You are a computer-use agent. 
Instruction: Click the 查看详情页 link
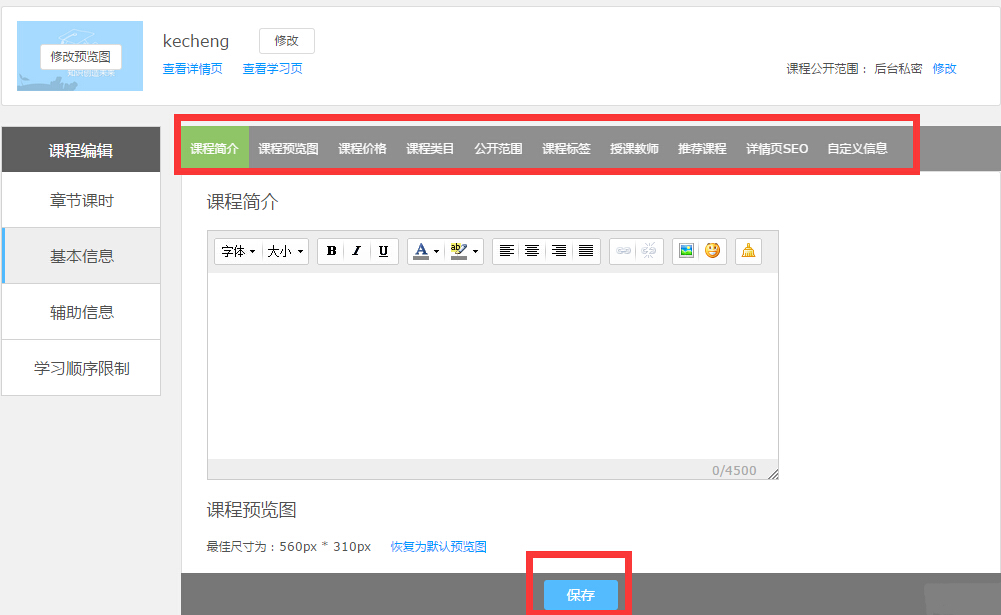pos(192,69)
